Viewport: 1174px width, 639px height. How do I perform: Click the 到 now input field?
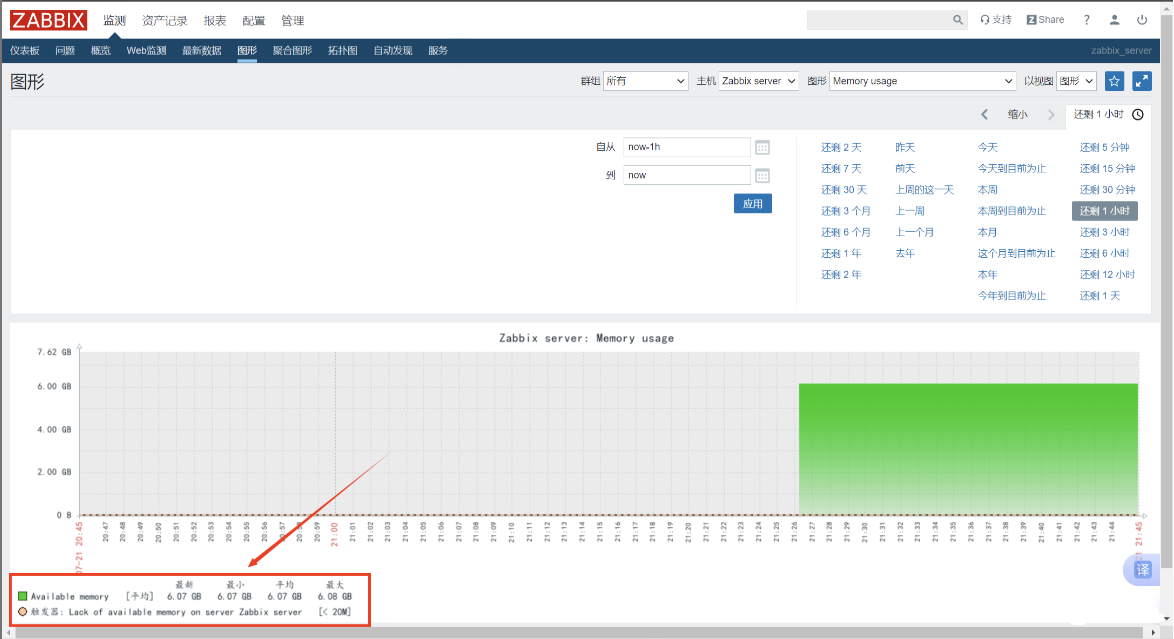(687, 175)
